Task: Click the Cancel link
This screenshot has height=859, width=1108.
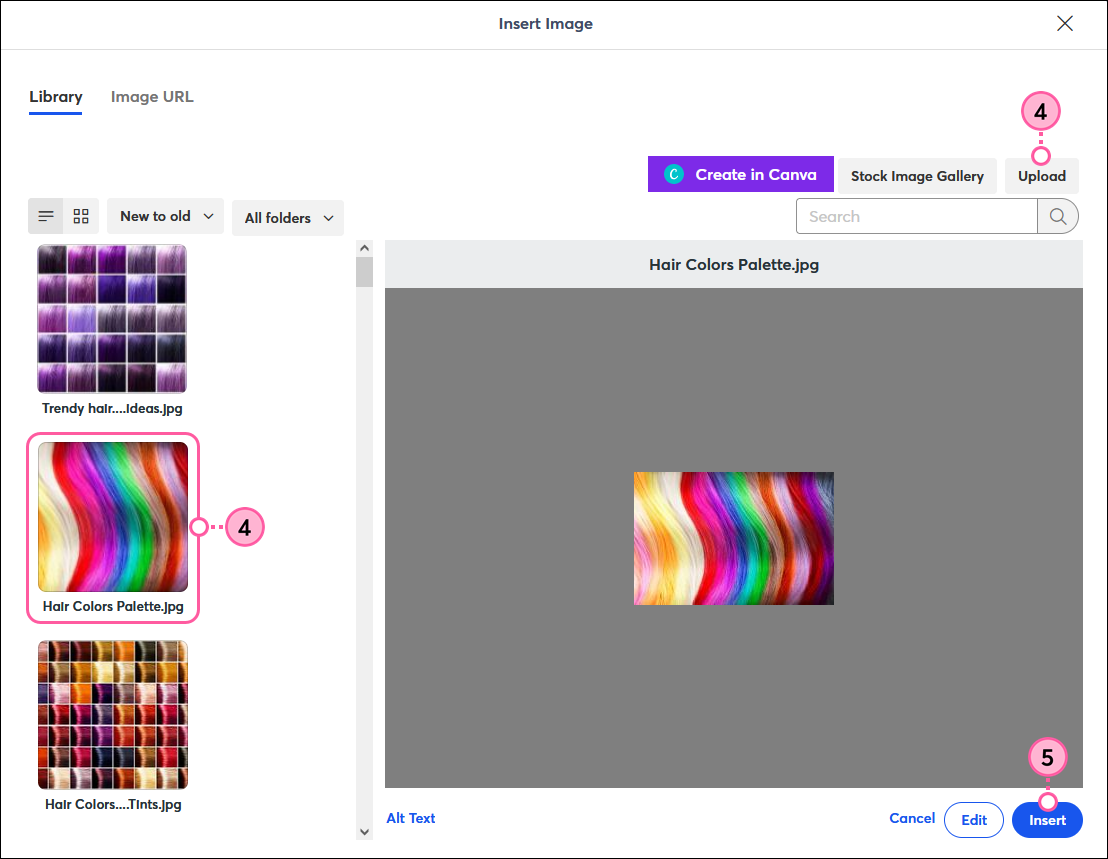Action: (x=912, y=818)
